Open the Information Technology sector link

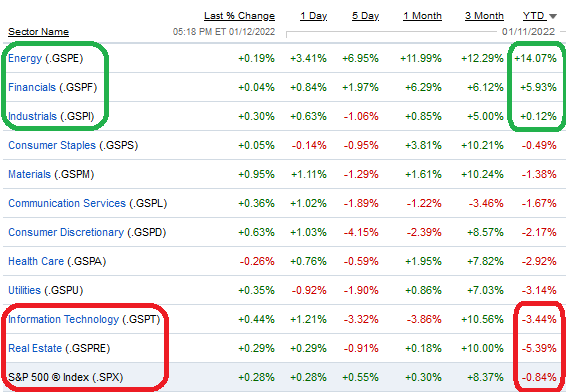[63, 319]
